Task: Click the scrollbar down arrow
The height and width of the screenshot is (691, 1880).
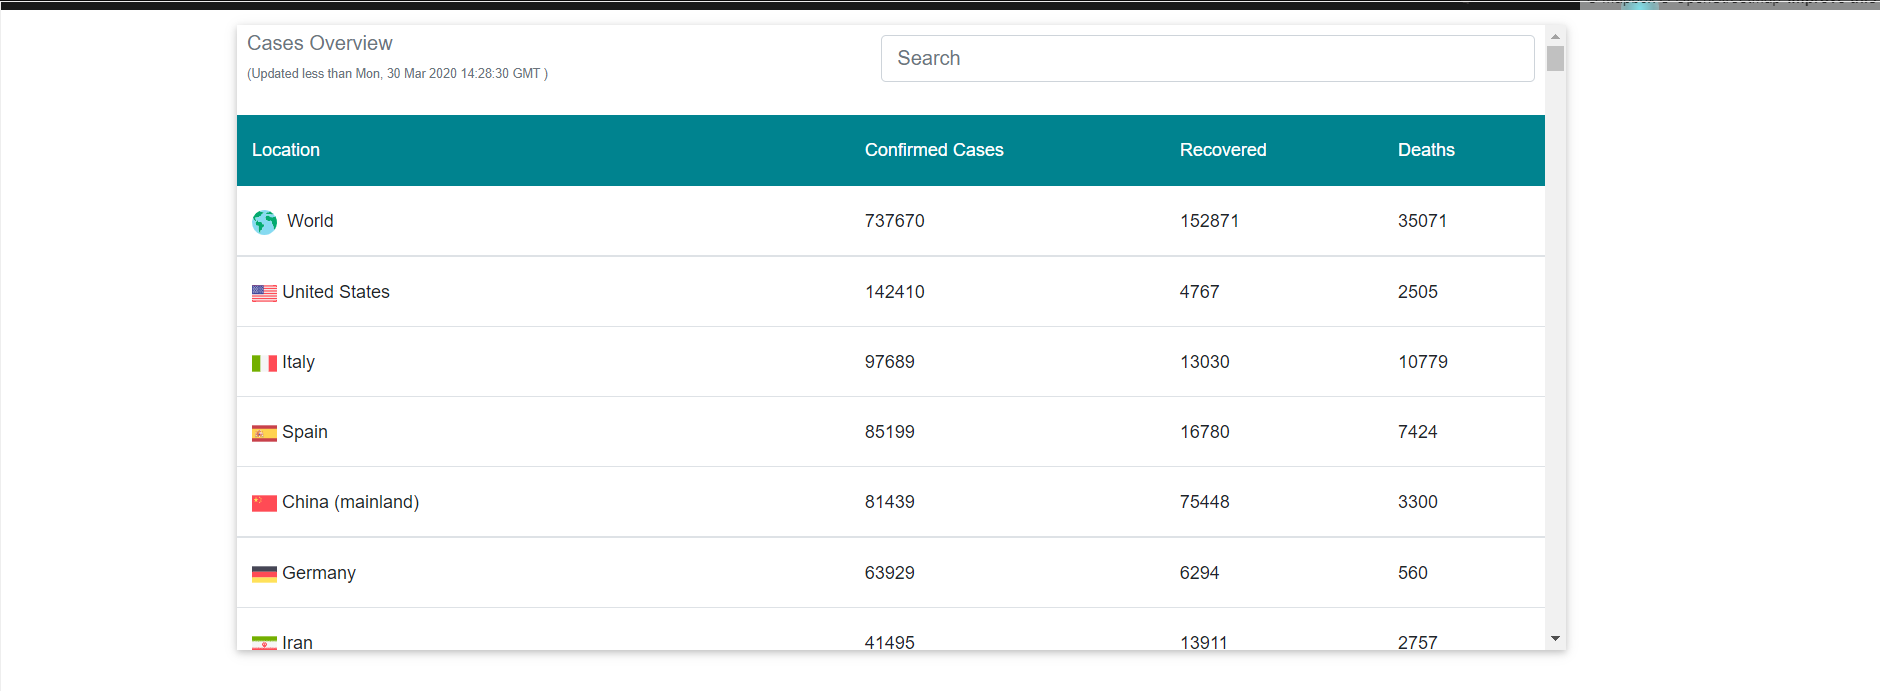Action: (1555, 638)
